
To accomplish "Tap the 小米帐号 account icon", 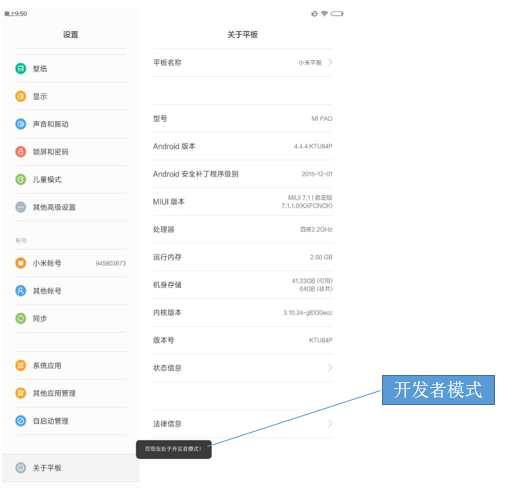I will coord(21,263).
